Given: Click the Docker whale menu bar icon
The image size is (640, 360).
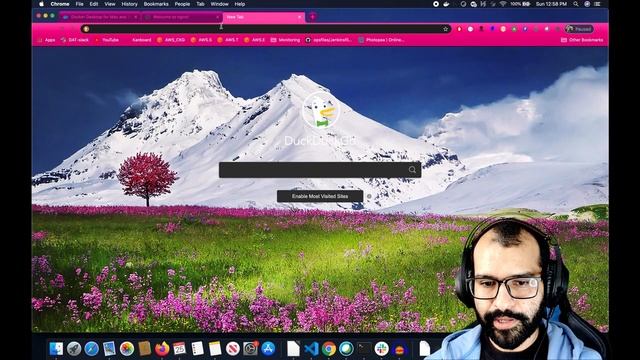Looking at the screenshot, I should click(447, 4).
